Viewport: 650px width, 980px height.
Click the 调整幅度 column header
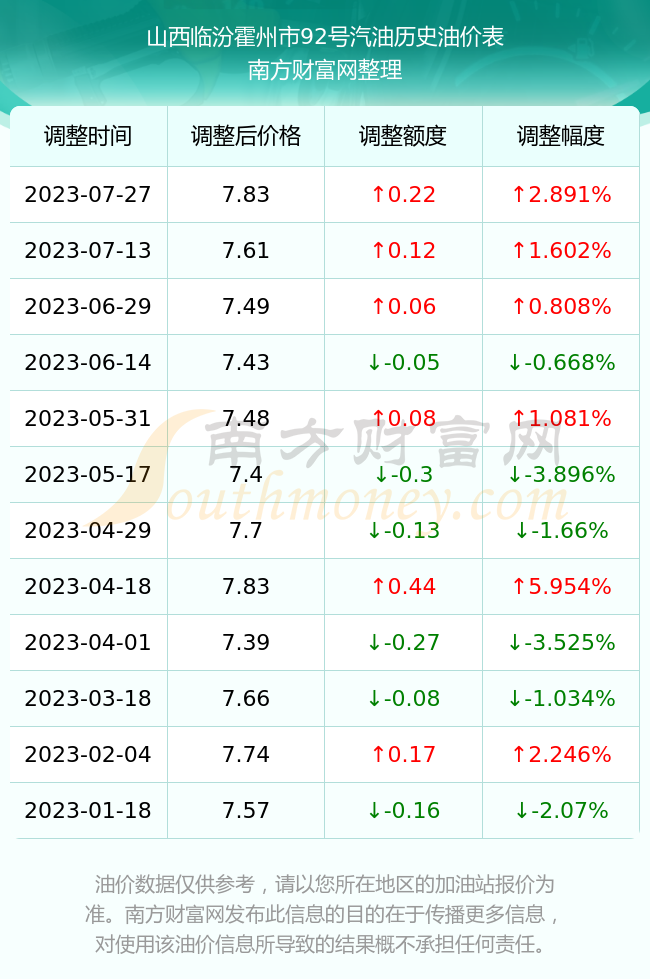click(x=561, y=136)
